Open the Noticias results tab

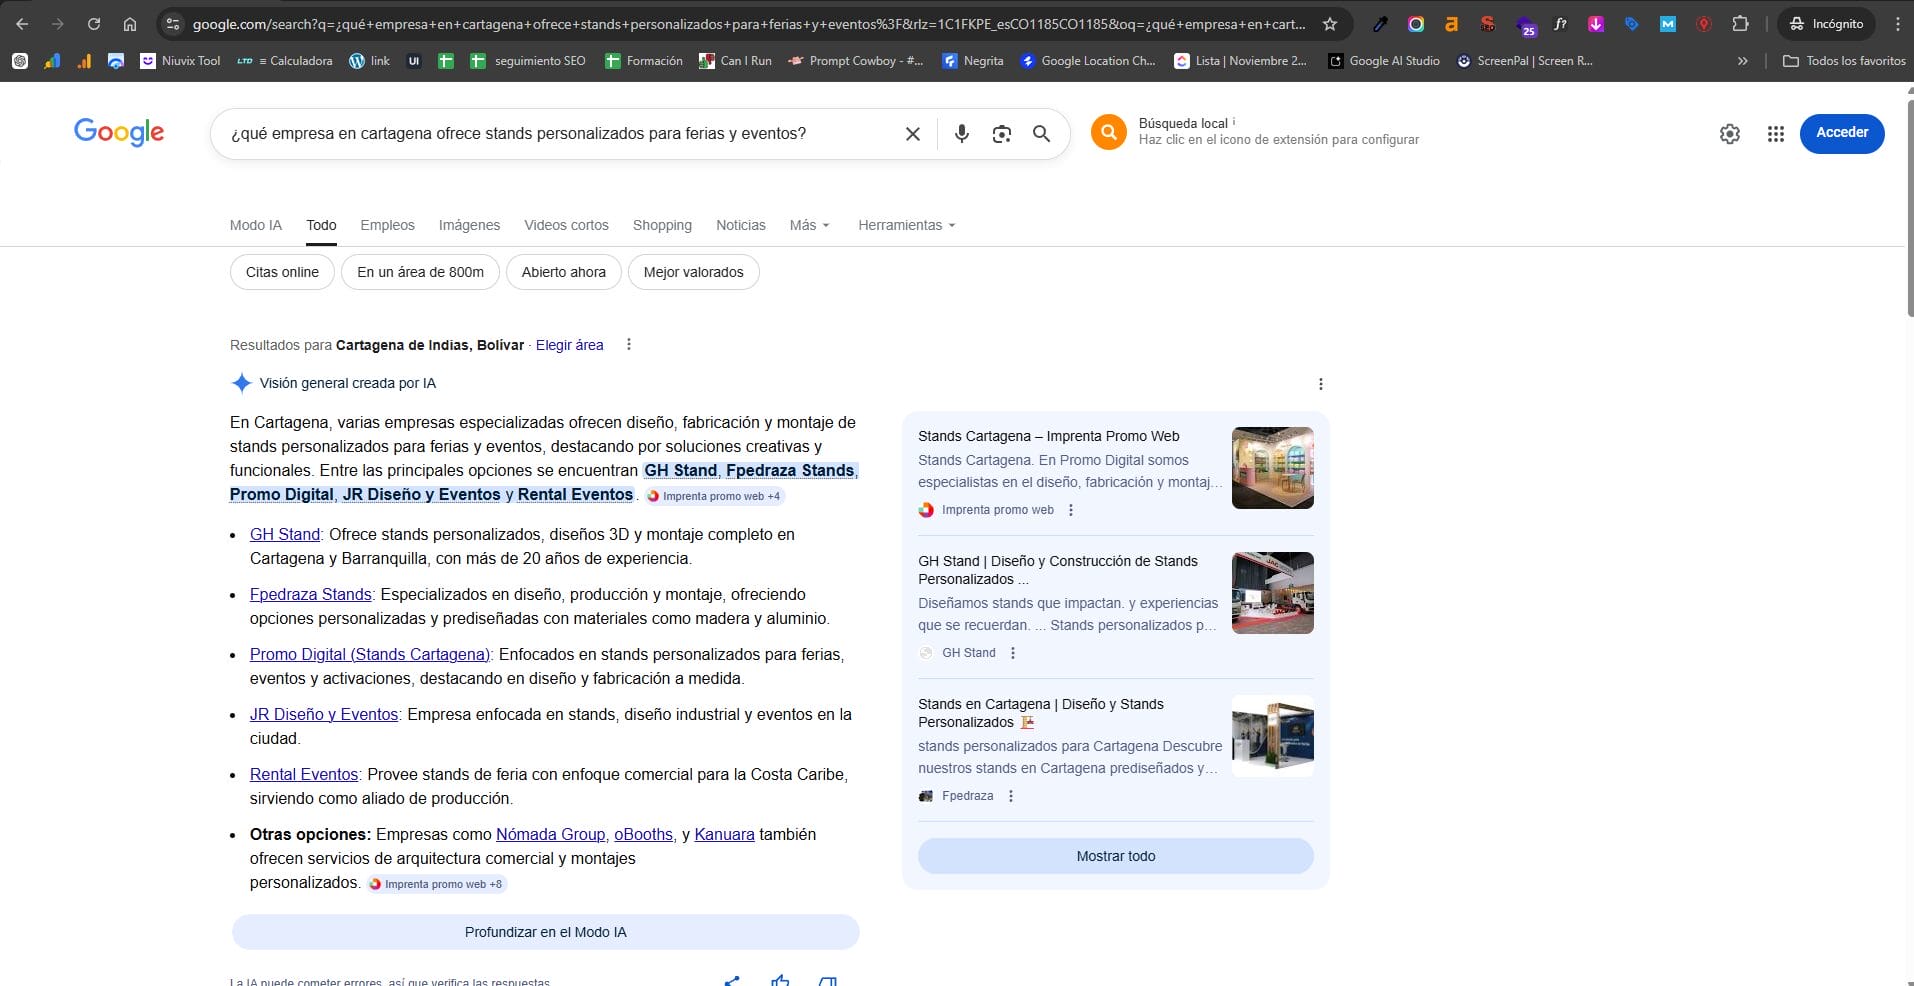740,225
